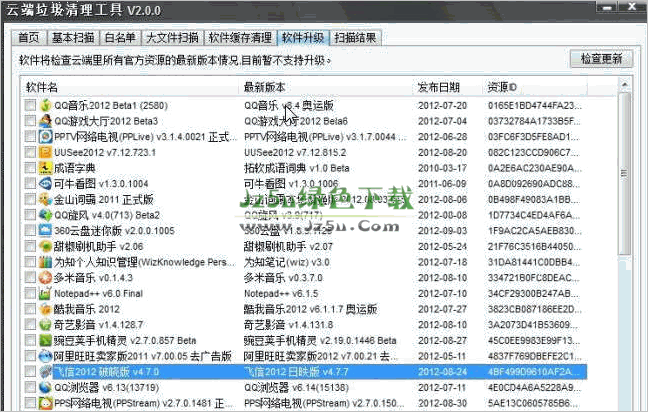Click the QQ旋风 v4.0 row icon
648x412 pixels.
(x=45, y=215)
